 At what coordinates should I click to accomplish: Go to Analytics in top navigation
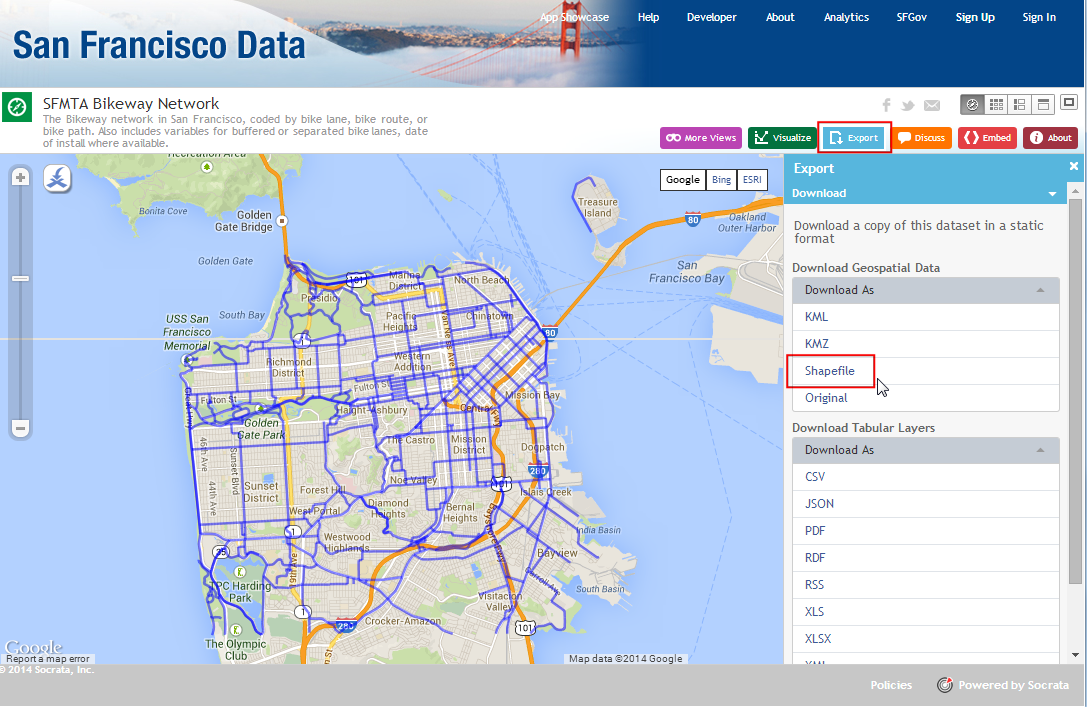846,17
